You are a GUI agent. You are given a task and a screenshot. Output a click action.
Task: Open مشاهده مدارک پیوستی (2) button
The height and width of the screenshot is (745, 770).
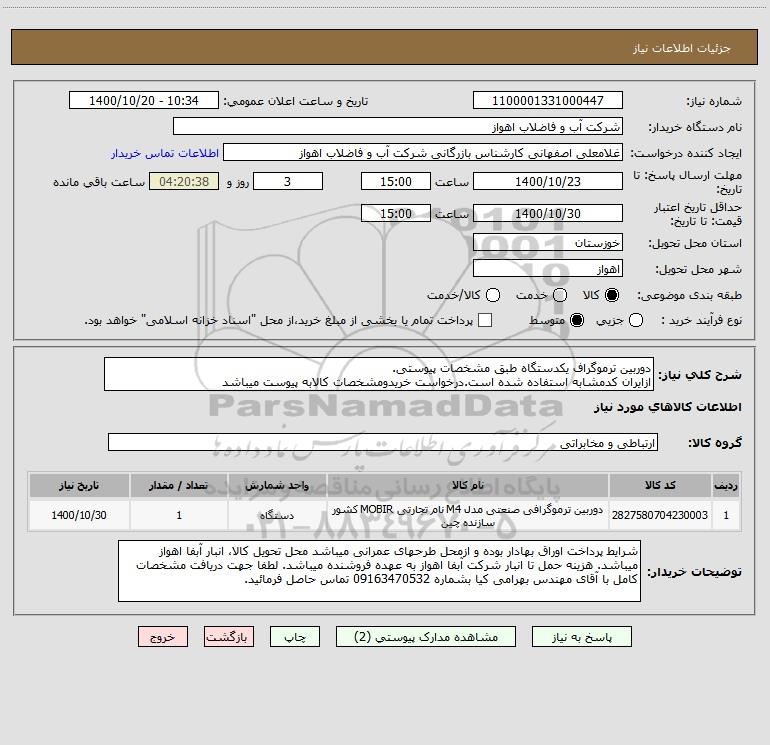426,637
